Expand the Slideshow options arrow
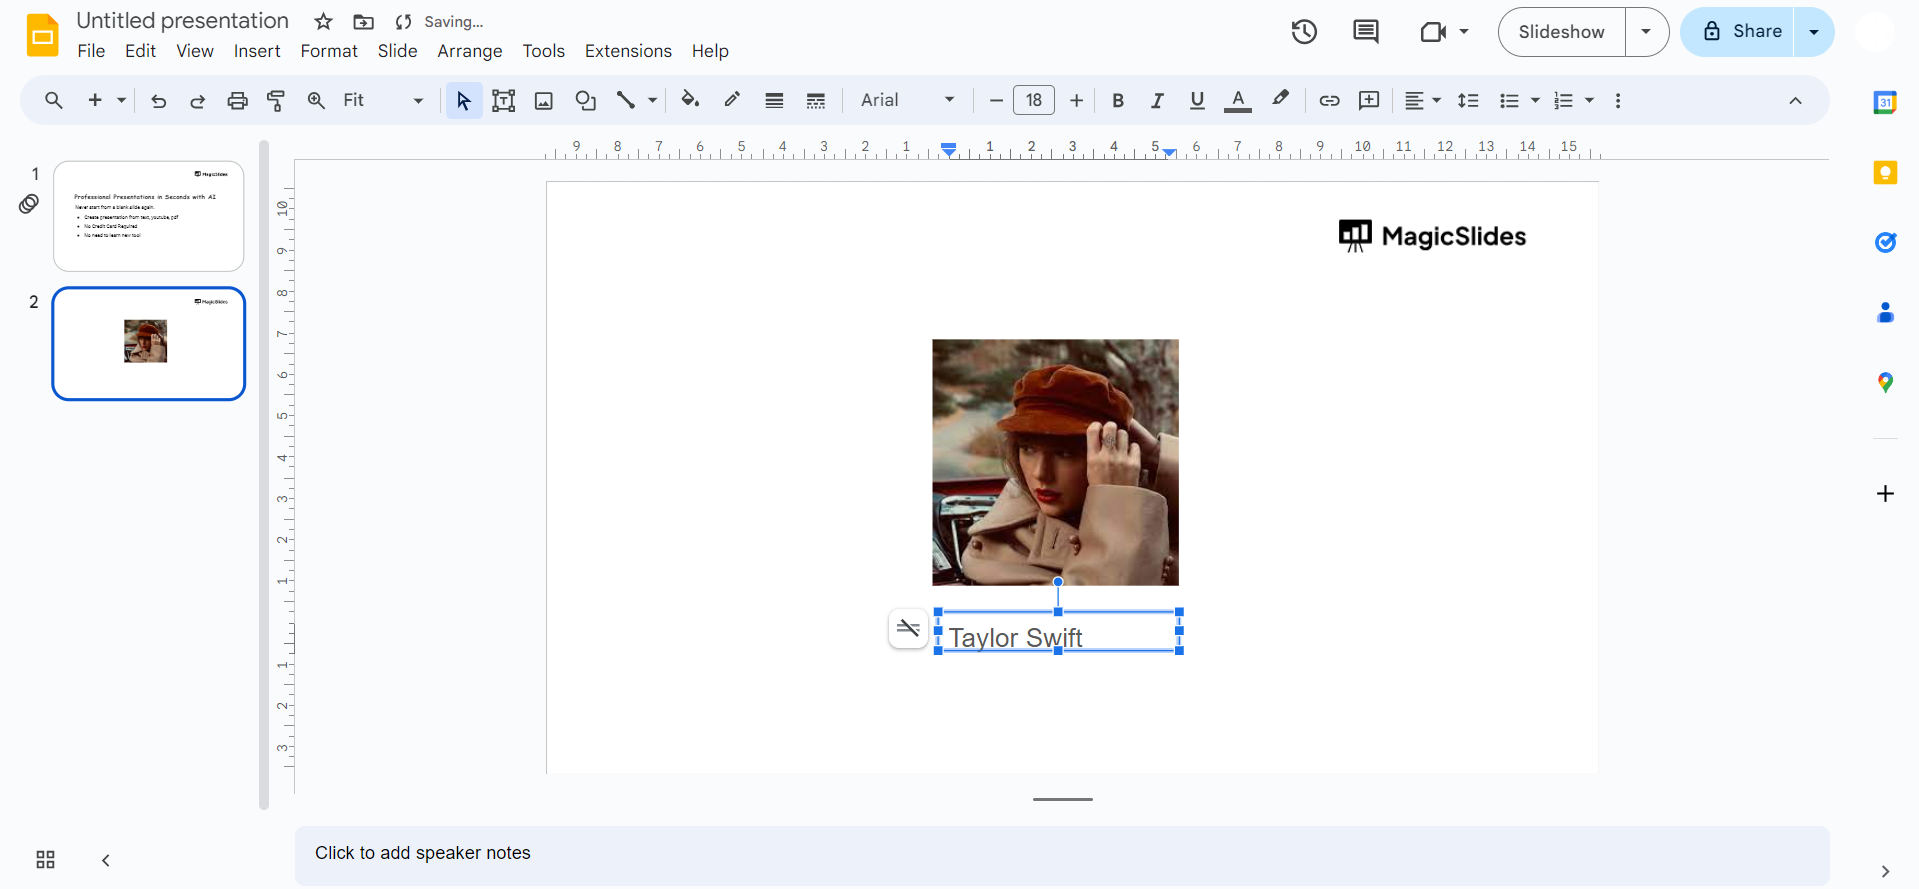1919x889 pixels. point(1646,32)
